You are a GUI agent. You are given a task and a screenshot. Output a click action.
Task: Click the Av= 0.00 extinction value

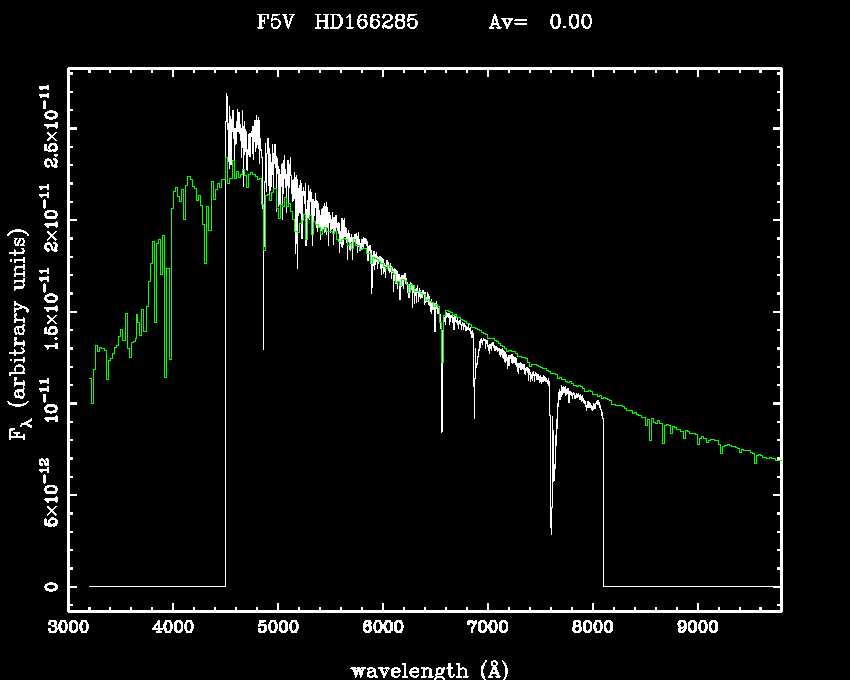[540, 22]
